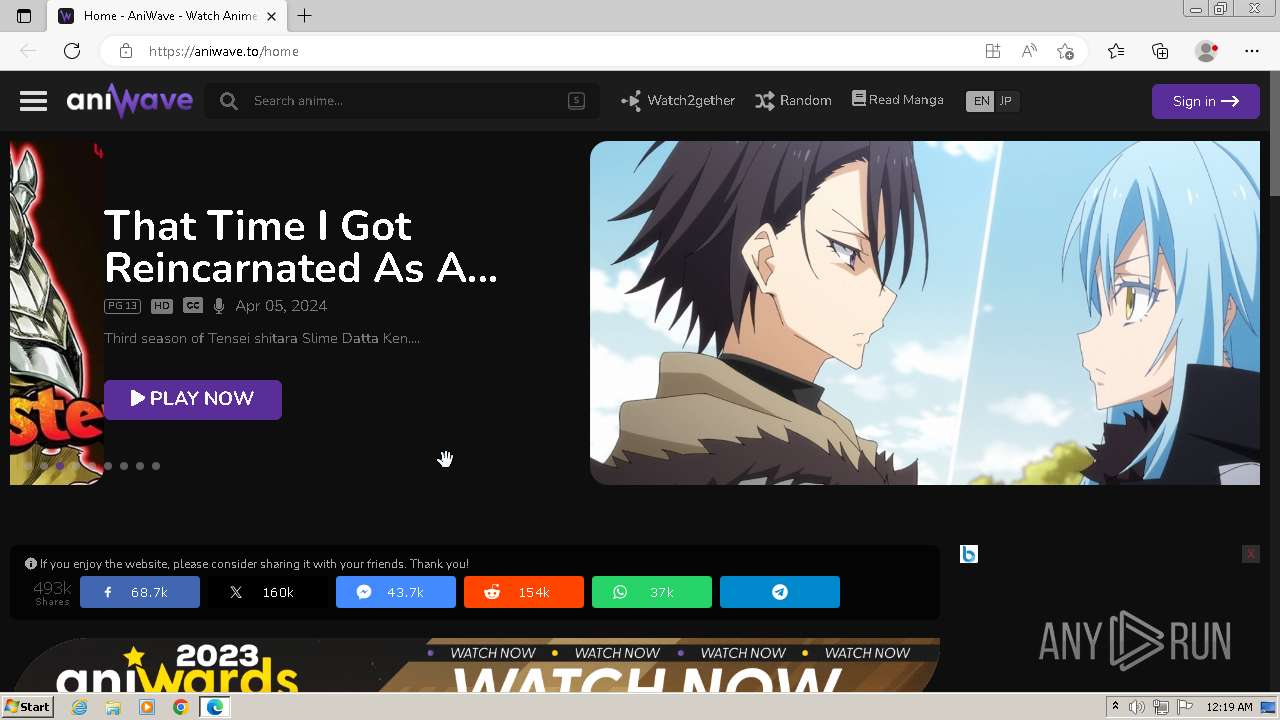The image size is (1280, 720).
Task: Select the active purple carousel dot
Action: 60,466
